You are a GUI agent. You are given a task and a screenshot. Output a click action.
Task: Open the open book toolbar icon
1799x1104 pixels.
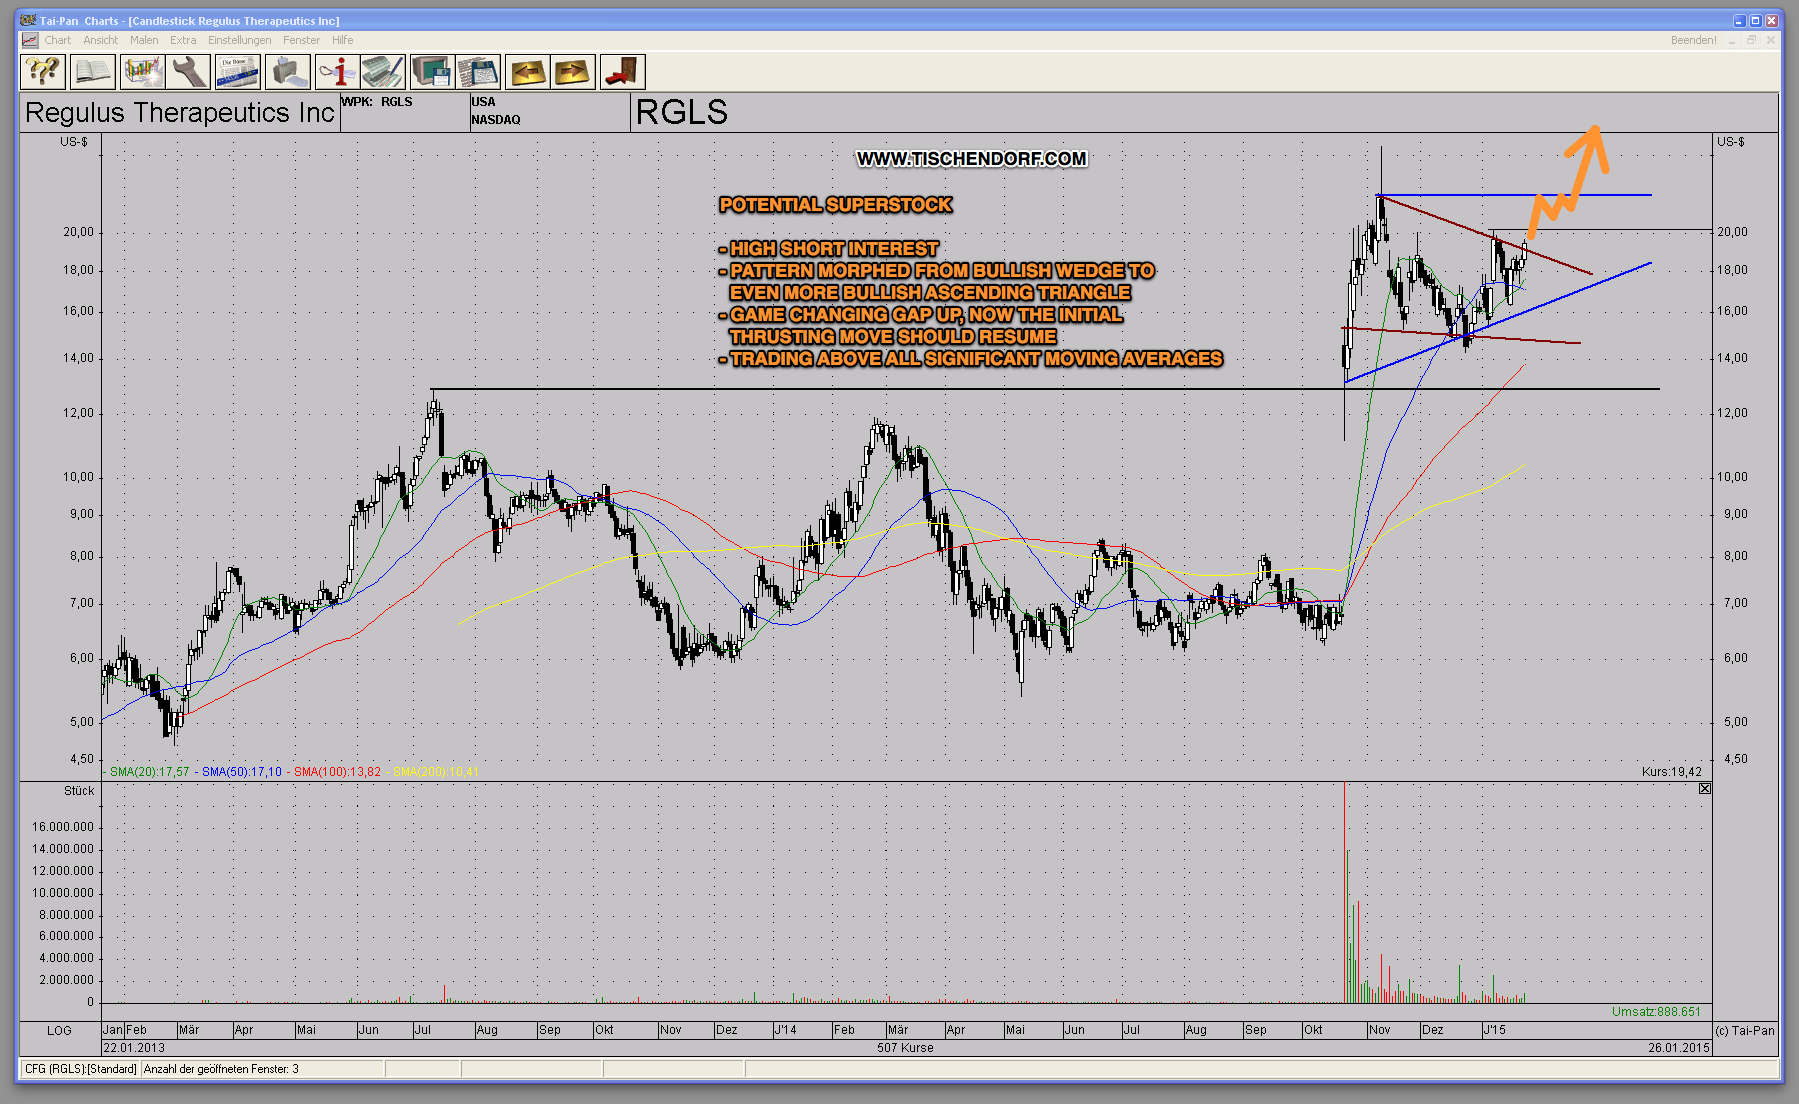92,72
